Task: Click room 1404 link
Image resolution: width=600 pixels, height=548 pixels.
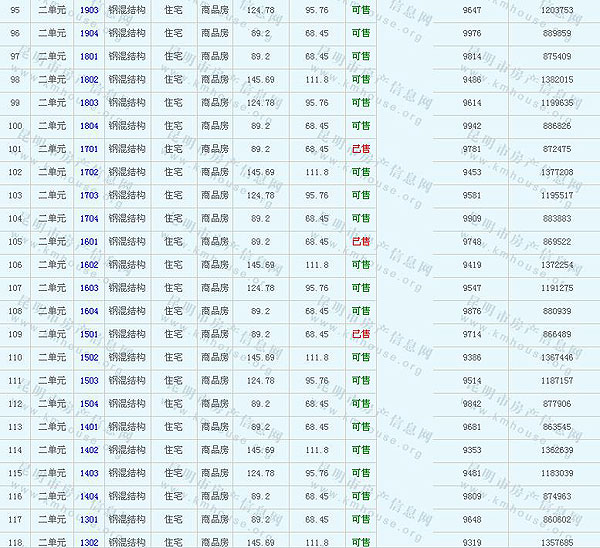Action: pyautogui.click(x=88, y=496)
